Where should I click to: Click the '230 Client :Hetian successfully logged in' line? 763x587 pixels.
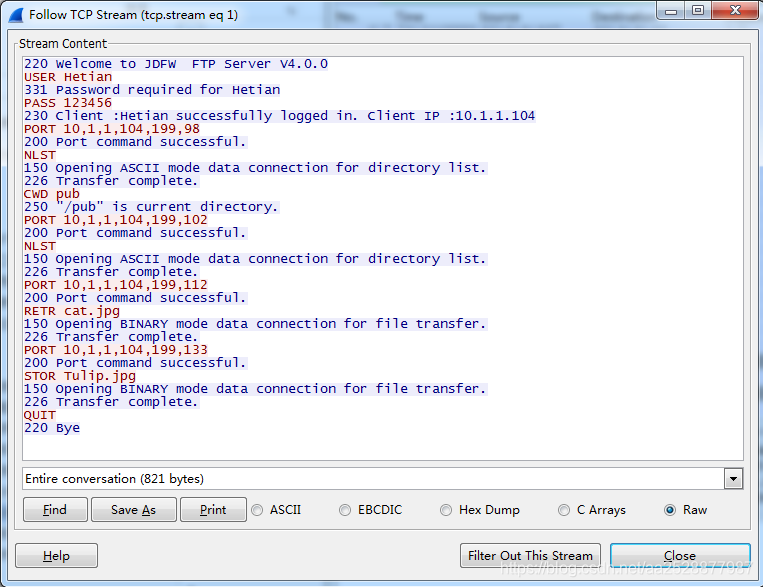[280, 116]
